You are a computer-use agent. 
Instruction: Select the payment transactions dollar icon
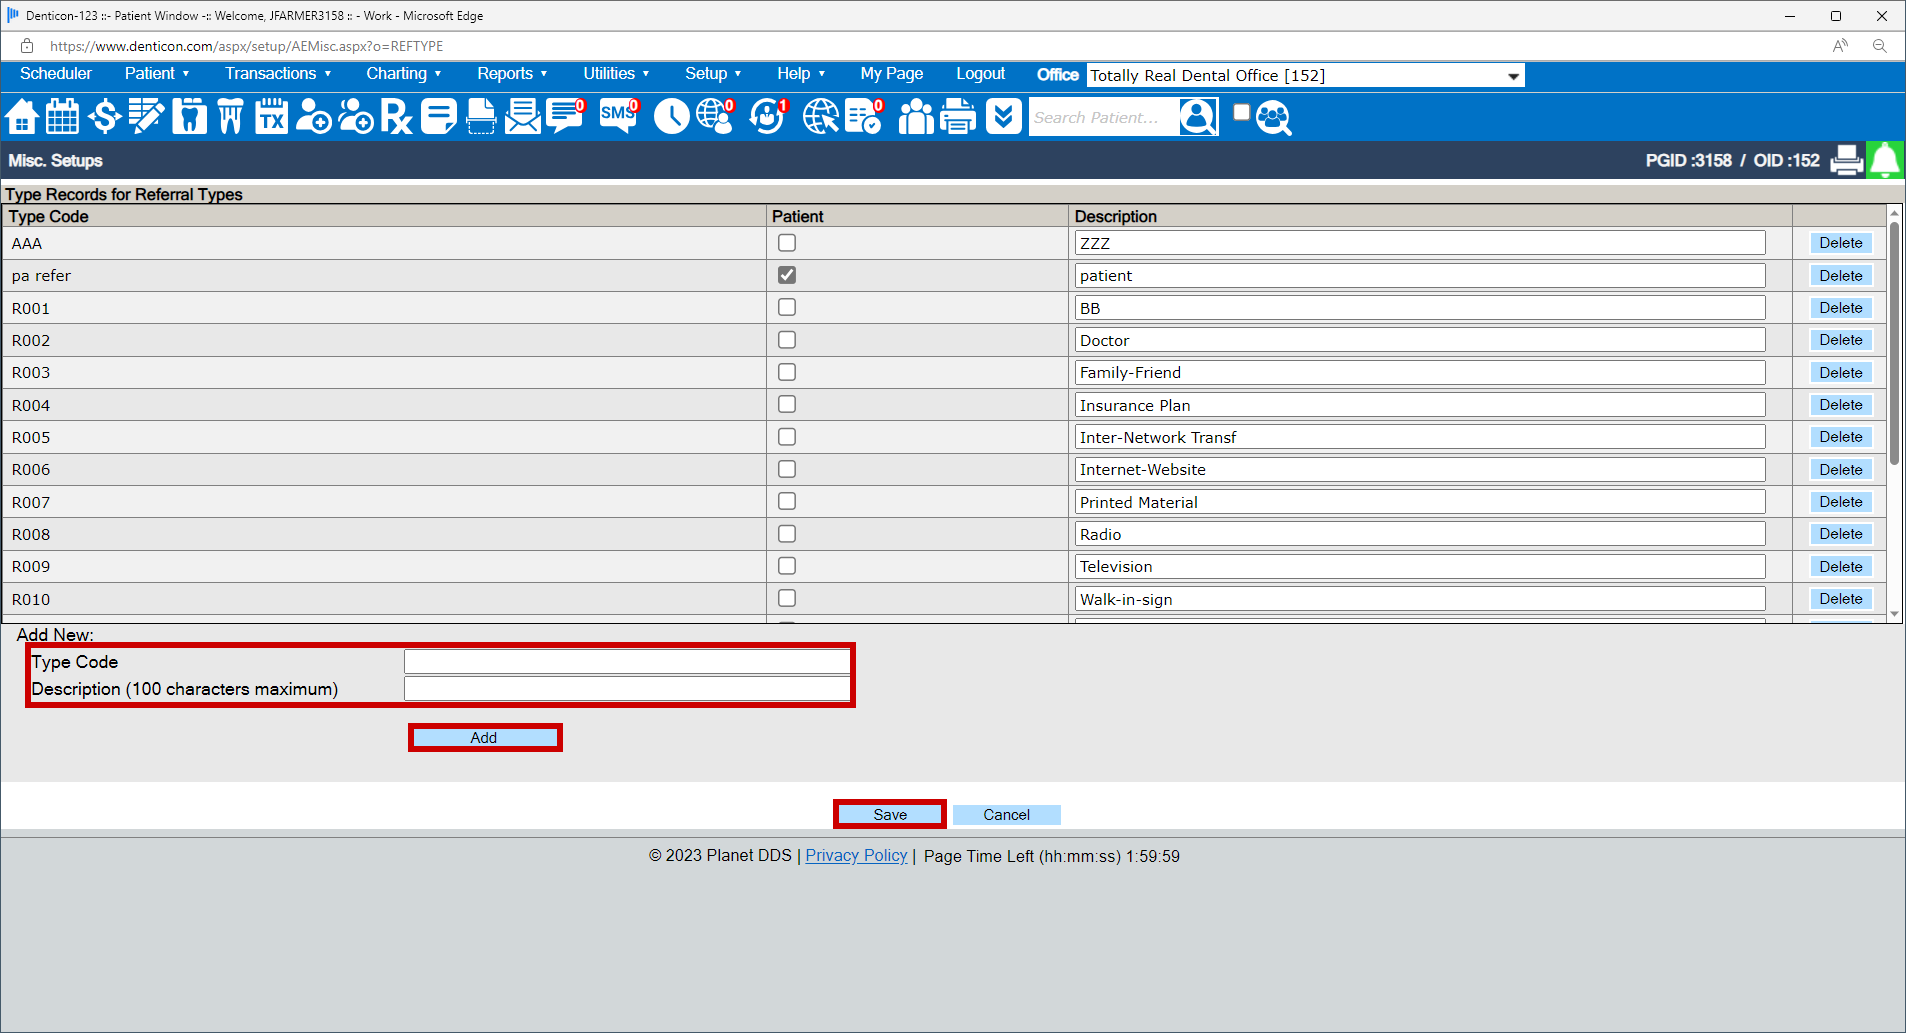coord(104,117)
